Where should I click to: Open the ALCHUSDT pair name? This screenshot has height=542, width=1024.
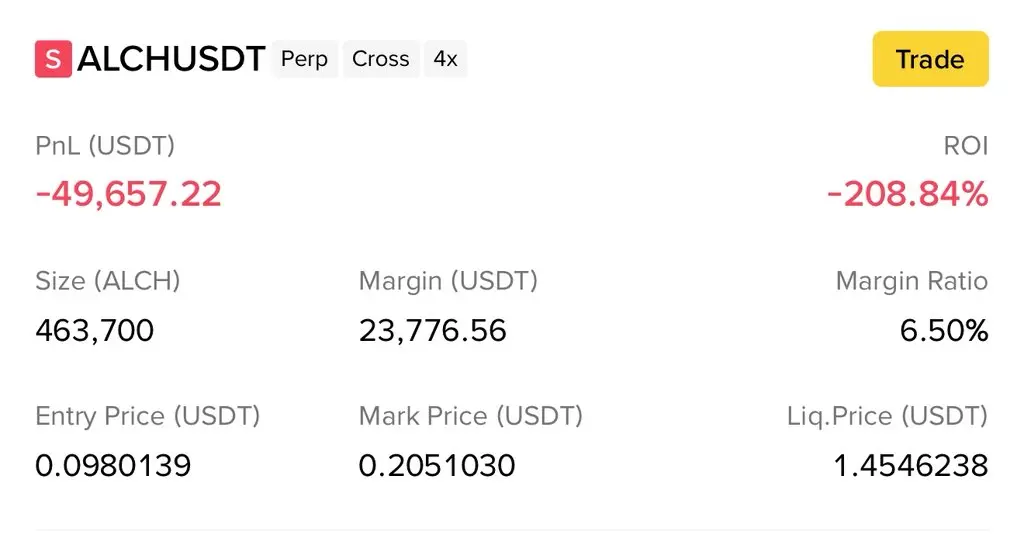click(171, 59)
